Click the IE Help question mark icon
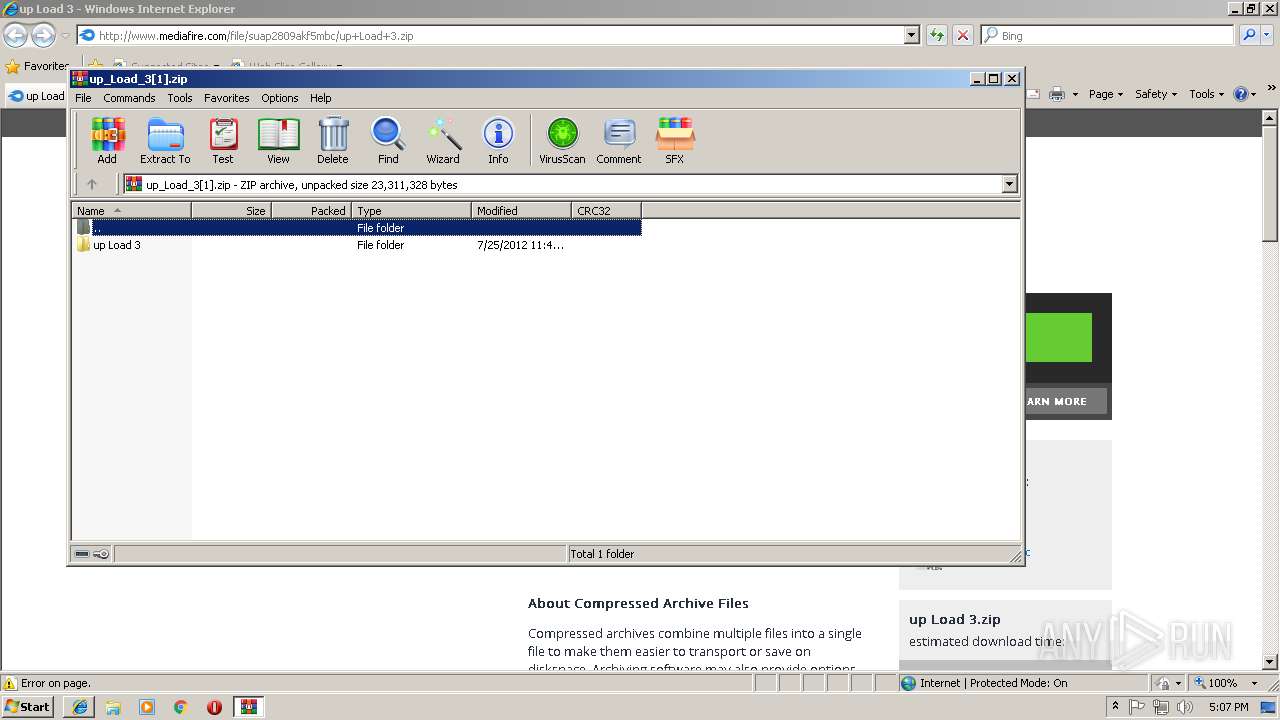 (x=1240, y=94)
